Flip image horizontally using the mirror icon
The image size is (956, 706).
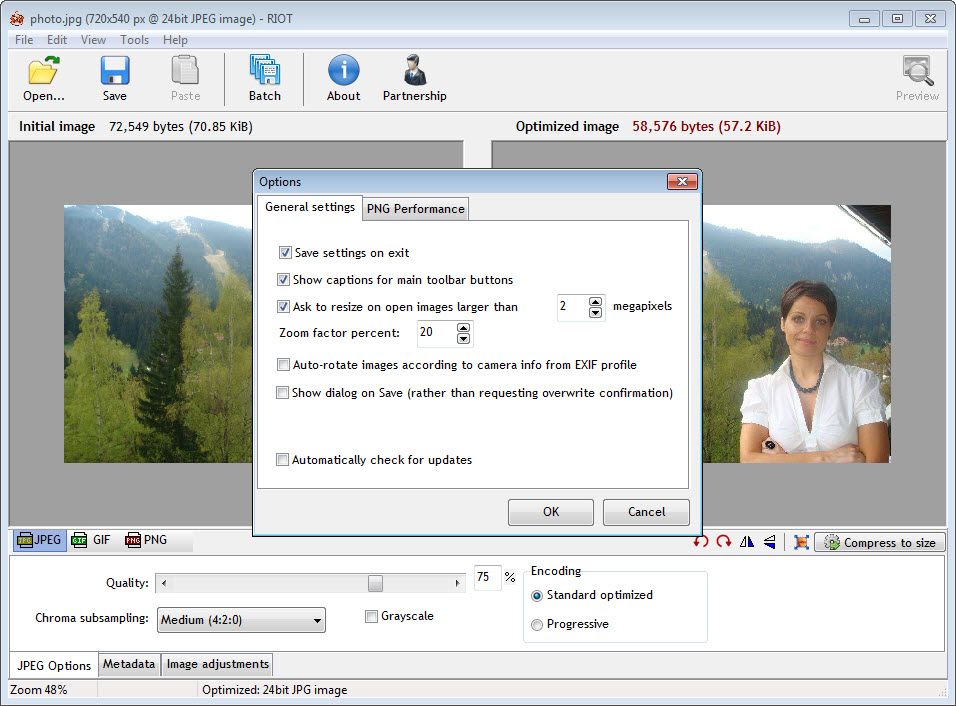tap(747, 542)
